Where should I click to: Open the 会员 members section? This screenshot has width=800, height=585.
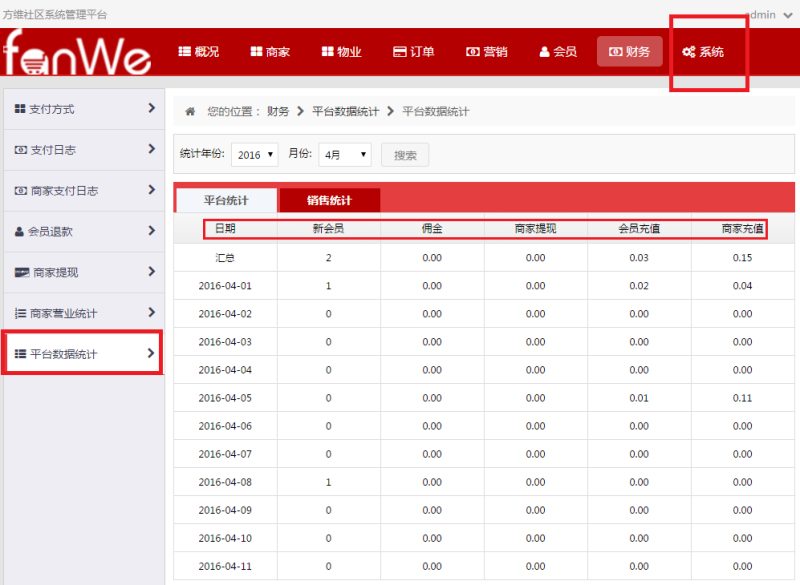tap(557, 51)
